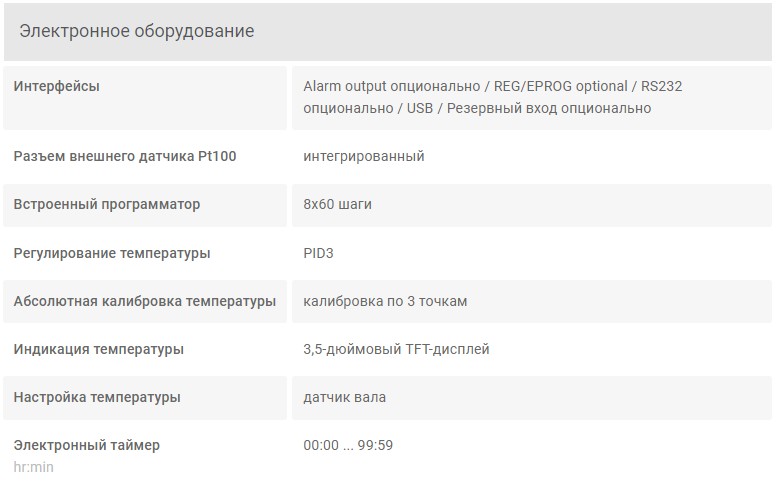This screenshot has width=777, height=493.
Task: Select the Настройка температуры label
Action: [97, 397]
